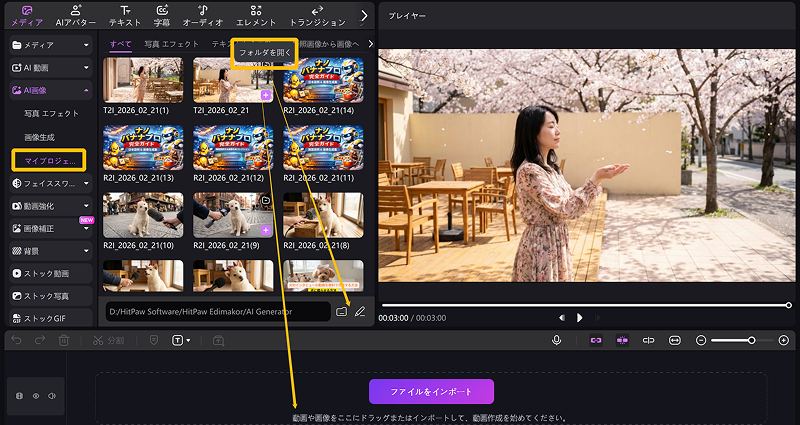Expand the 背景 sidebar section

(51, 251)
